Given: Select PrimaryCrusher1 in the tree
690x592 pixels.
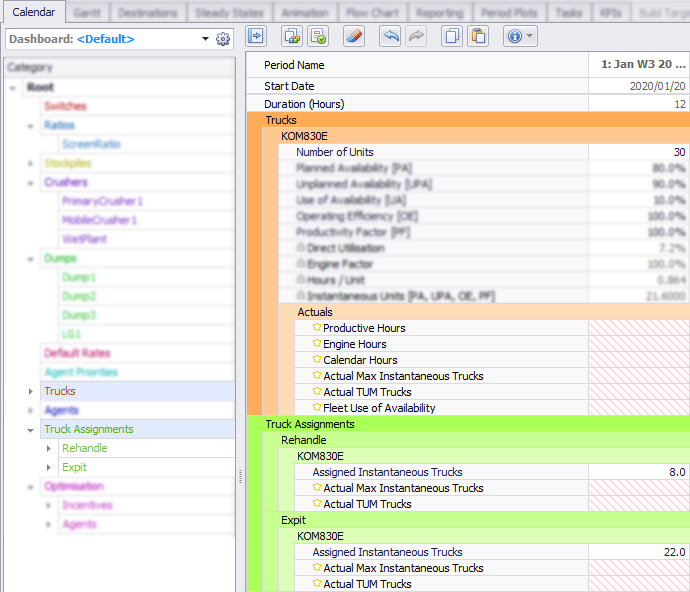Looking at the screenshot, I should pyautogui.click(x=102, y=201).
